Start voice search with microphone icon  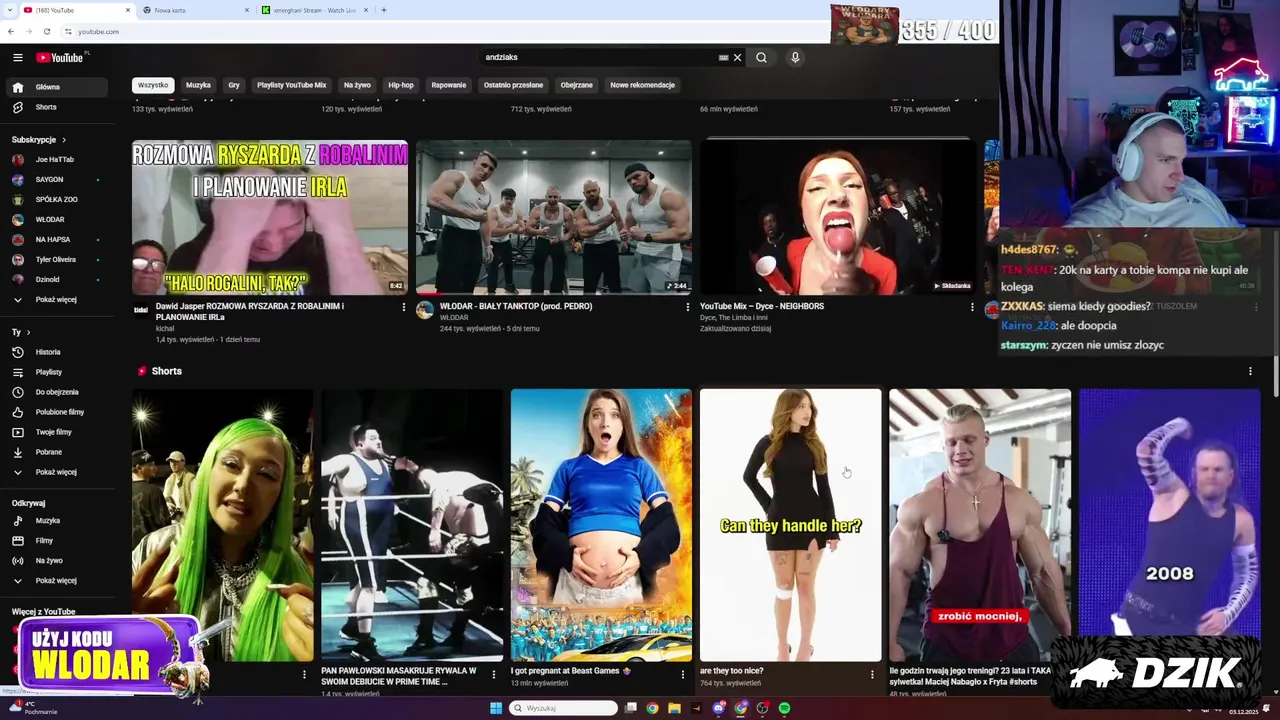(x=795, y=57)
